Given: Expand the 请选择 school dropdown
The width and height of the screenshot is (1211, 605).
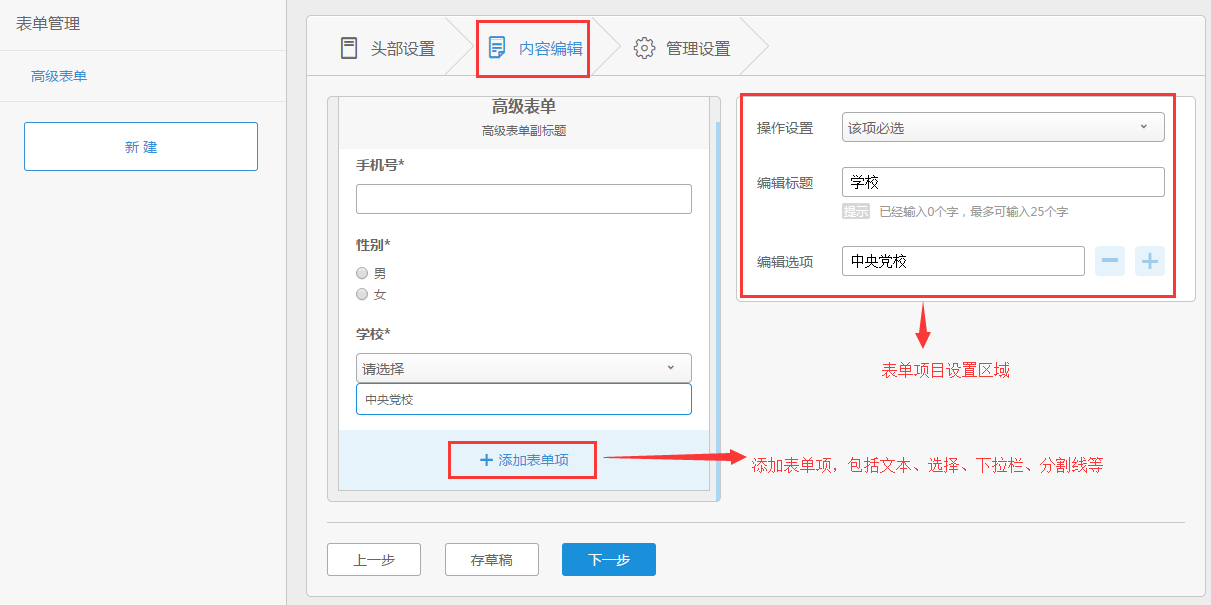Looking at the screenshot, I should point(523,368).
